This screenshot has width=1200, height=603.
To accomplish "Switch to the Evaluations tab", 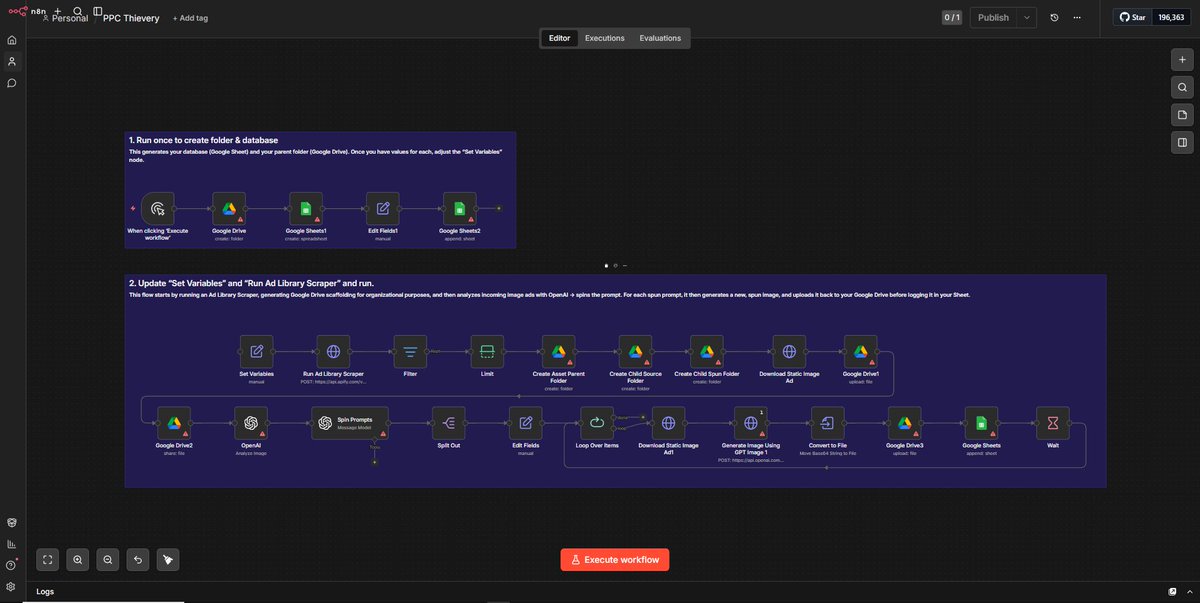I will (660, 38).
